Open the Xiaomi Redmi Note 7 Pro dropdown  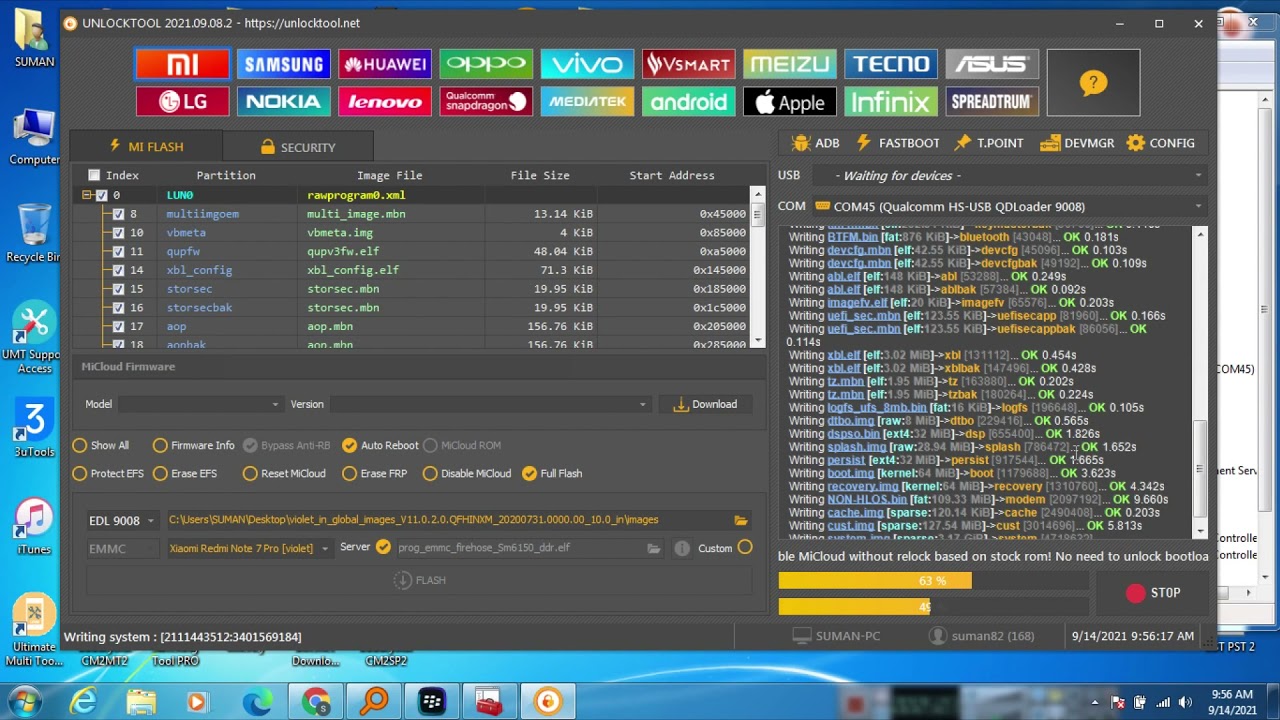(247, 548)
